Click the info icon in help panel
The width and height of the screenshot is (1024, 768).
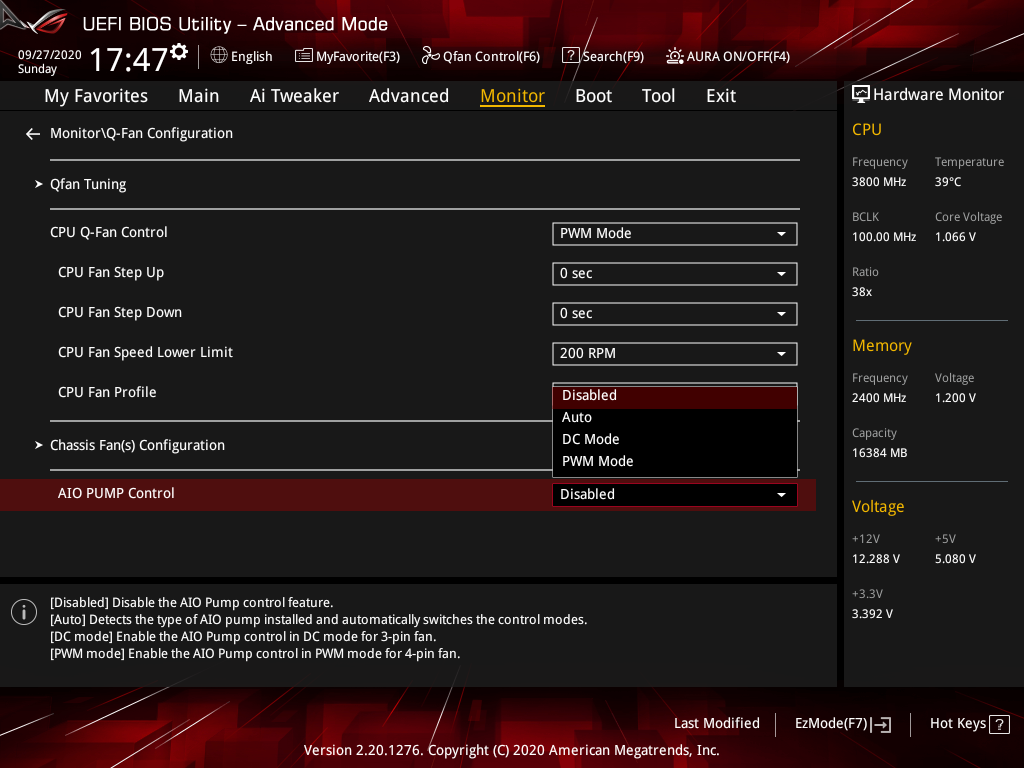pos(24,612)
